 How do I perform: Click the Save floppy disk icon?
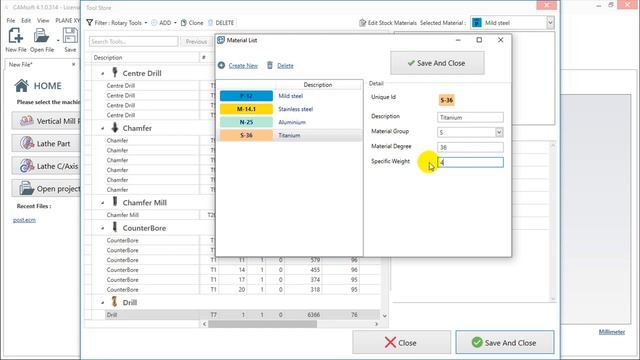click(x=70, y=36)
